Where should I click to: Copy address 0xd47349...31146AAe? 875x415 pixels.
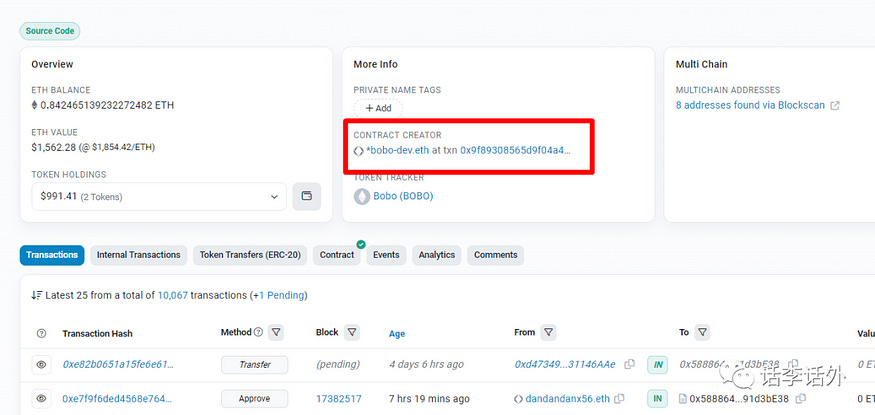click(x=629, y=364)
